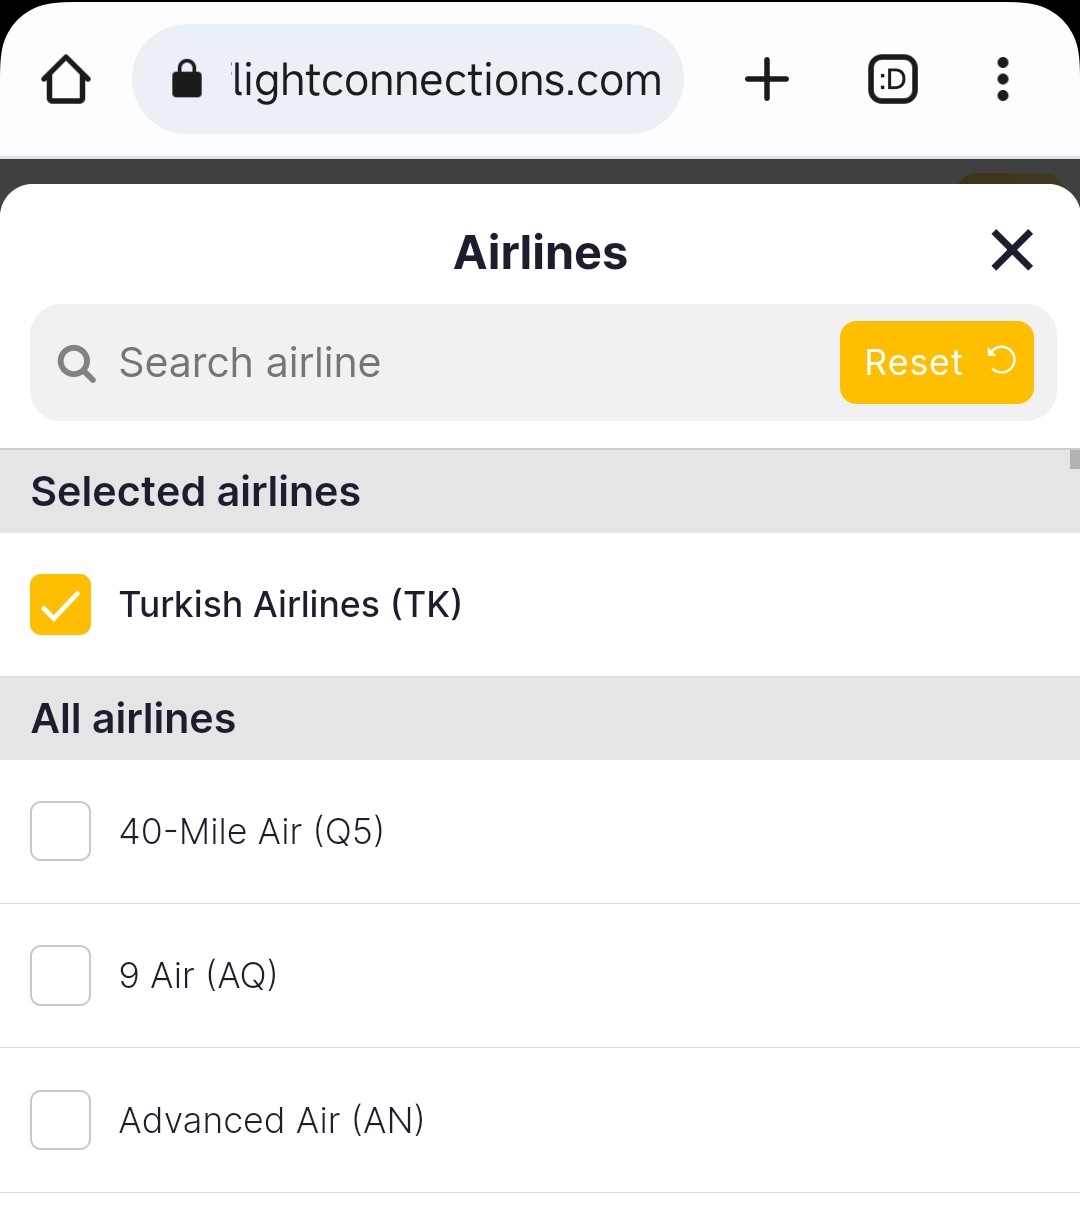Choose the 9 Air (AQ) label
Screen dimensions: 1080x1220
click(x=198, y=975)
